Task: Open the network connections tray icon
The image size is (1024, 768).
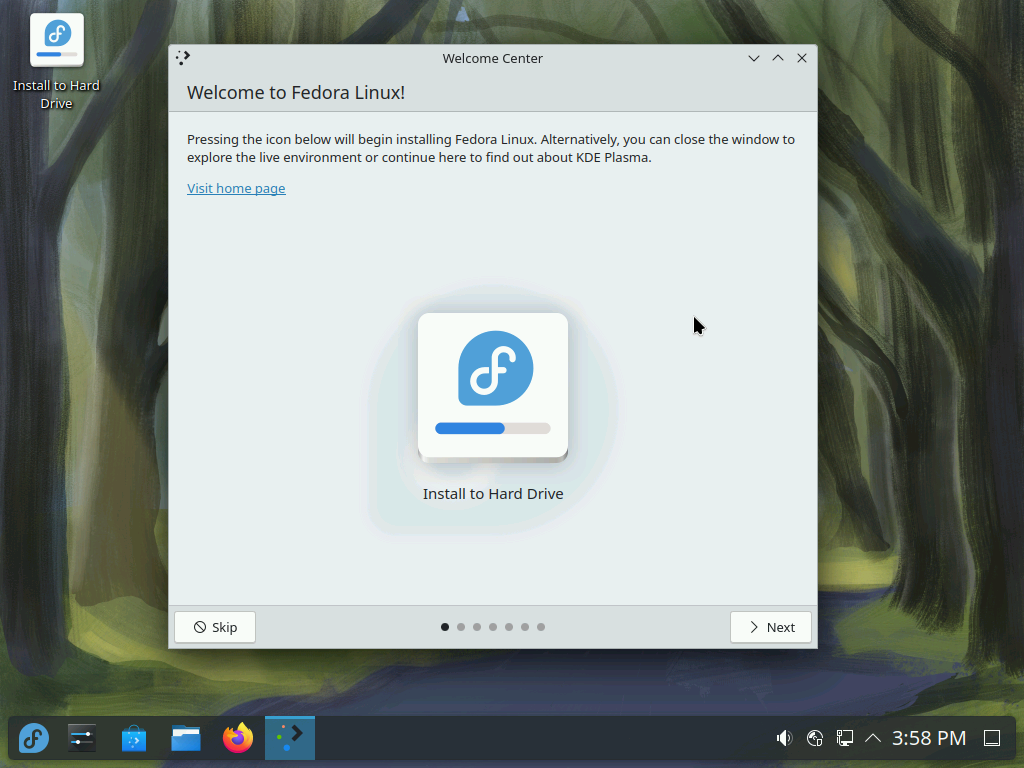Action: pyautogui.click(x=844, y=739)
